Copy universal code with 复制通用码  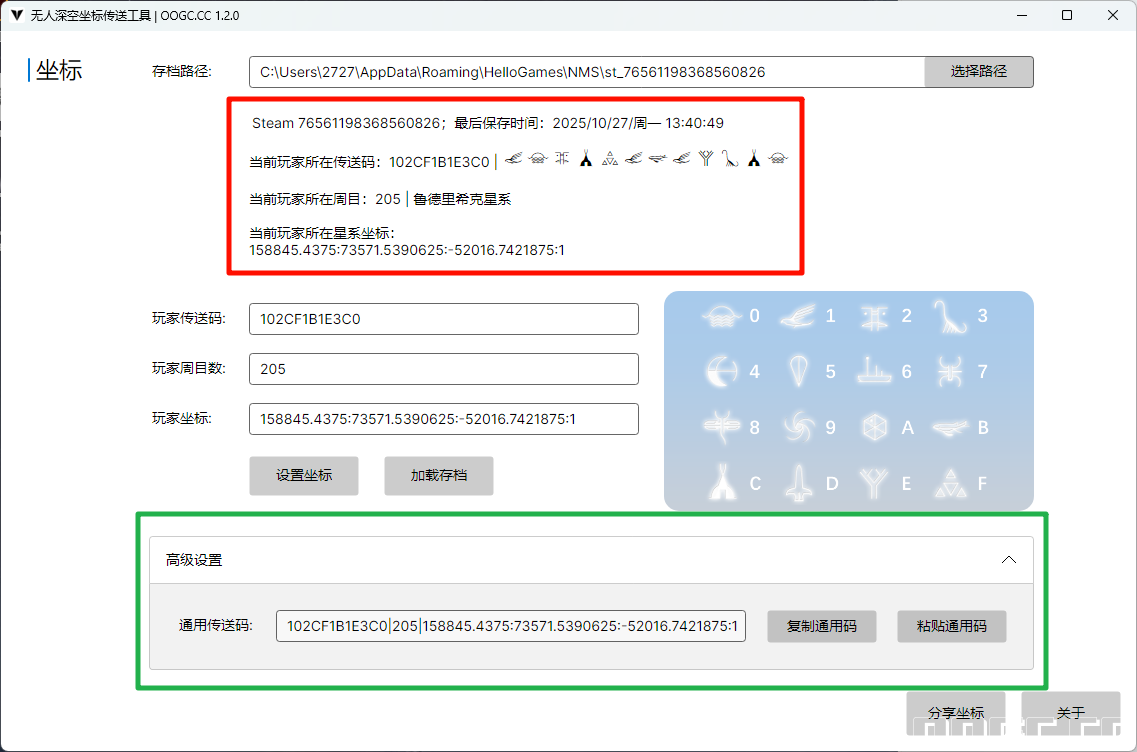[822, 626]
